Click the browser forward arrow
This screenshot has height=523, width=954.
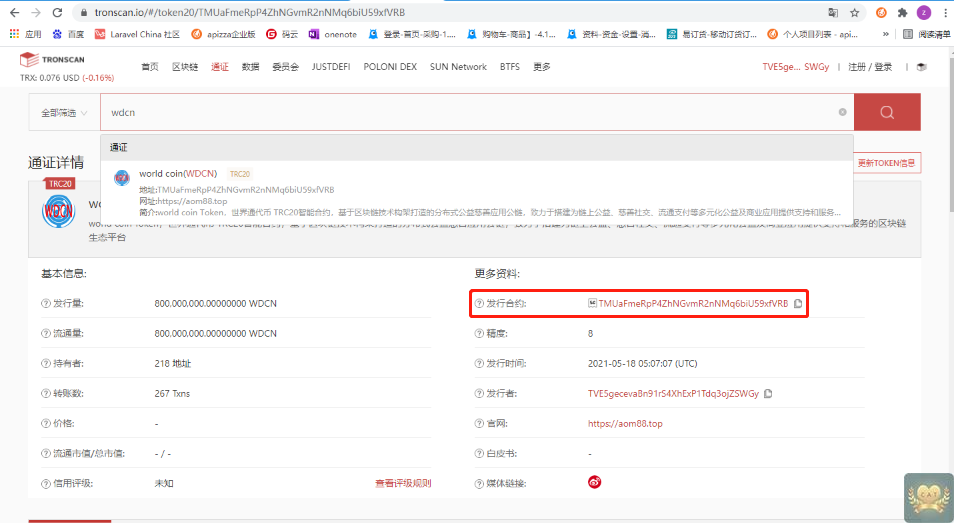tap(36, 12)
